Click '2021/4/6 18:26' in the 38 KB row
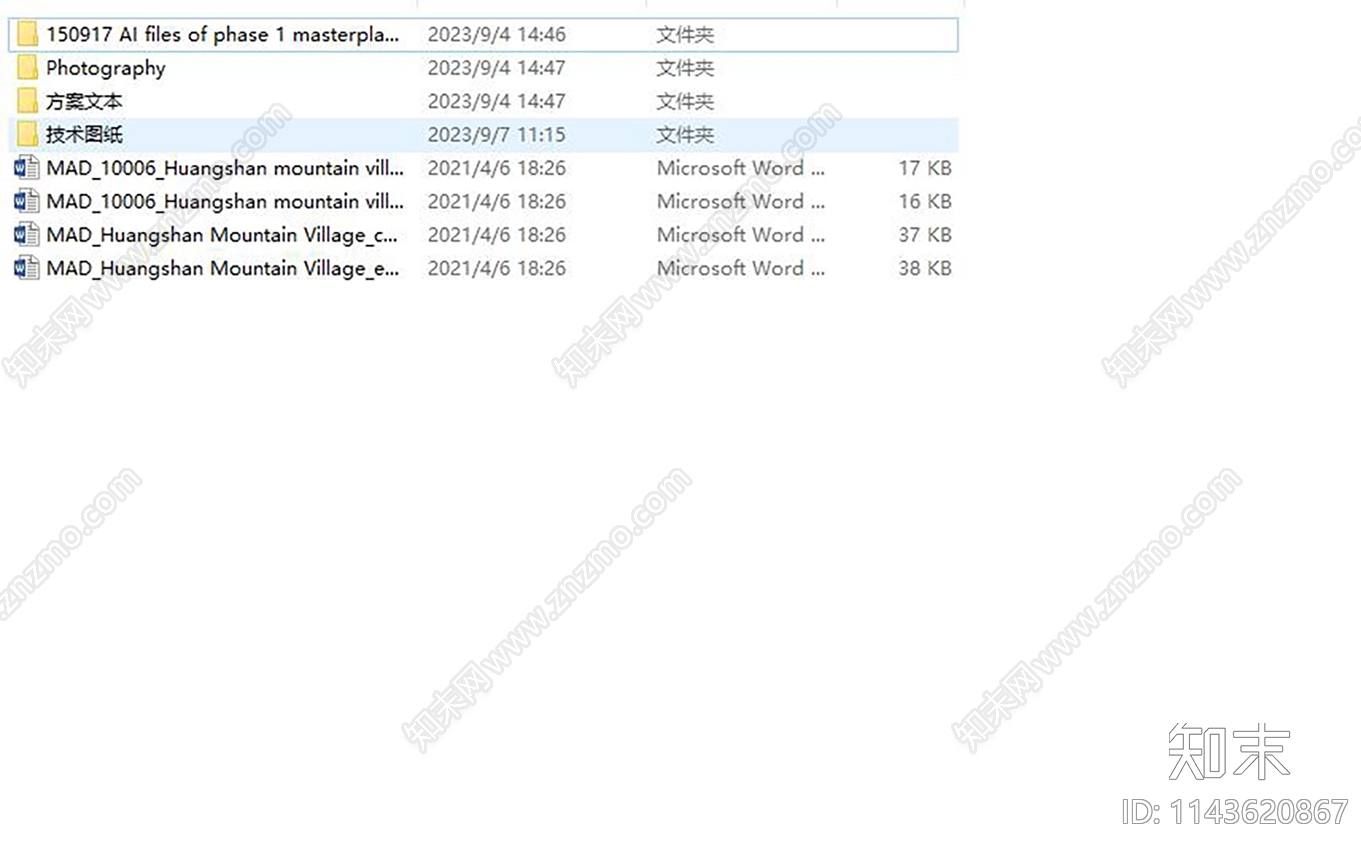Image resolution: width=1361 pixels, height=851 pixels. [496, 268]
